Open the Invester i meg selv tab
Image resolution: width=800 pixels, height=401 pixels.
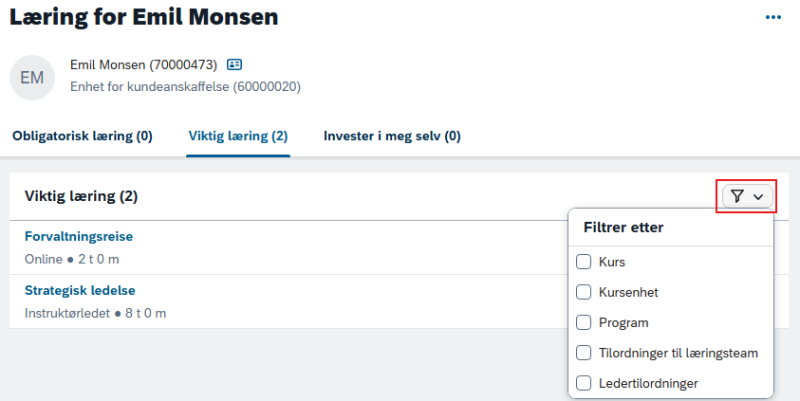392,136
